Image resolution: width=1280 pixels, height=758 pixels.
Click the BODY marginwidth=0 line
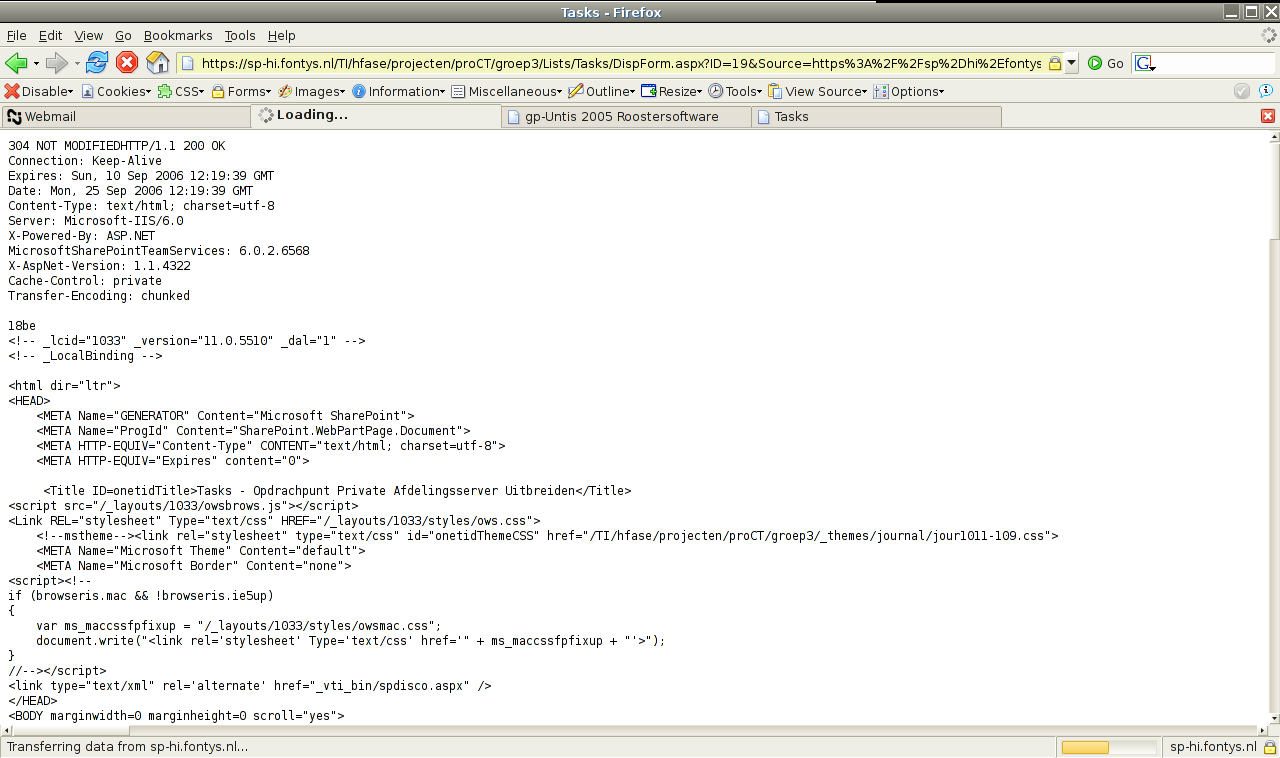[176, 716]
